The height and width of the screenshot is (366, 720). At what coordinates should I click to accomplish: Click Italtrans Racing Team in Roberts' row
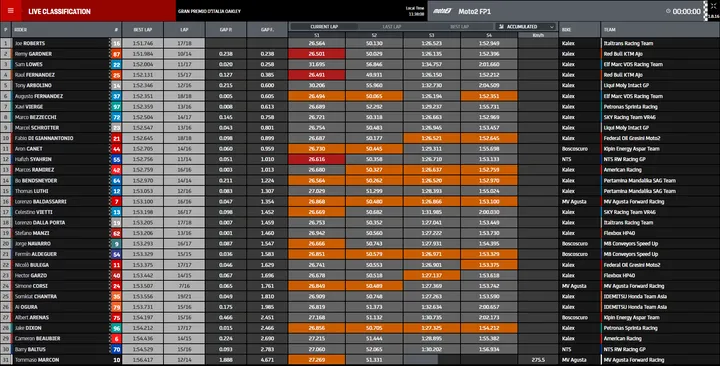[x=628, y=43]
